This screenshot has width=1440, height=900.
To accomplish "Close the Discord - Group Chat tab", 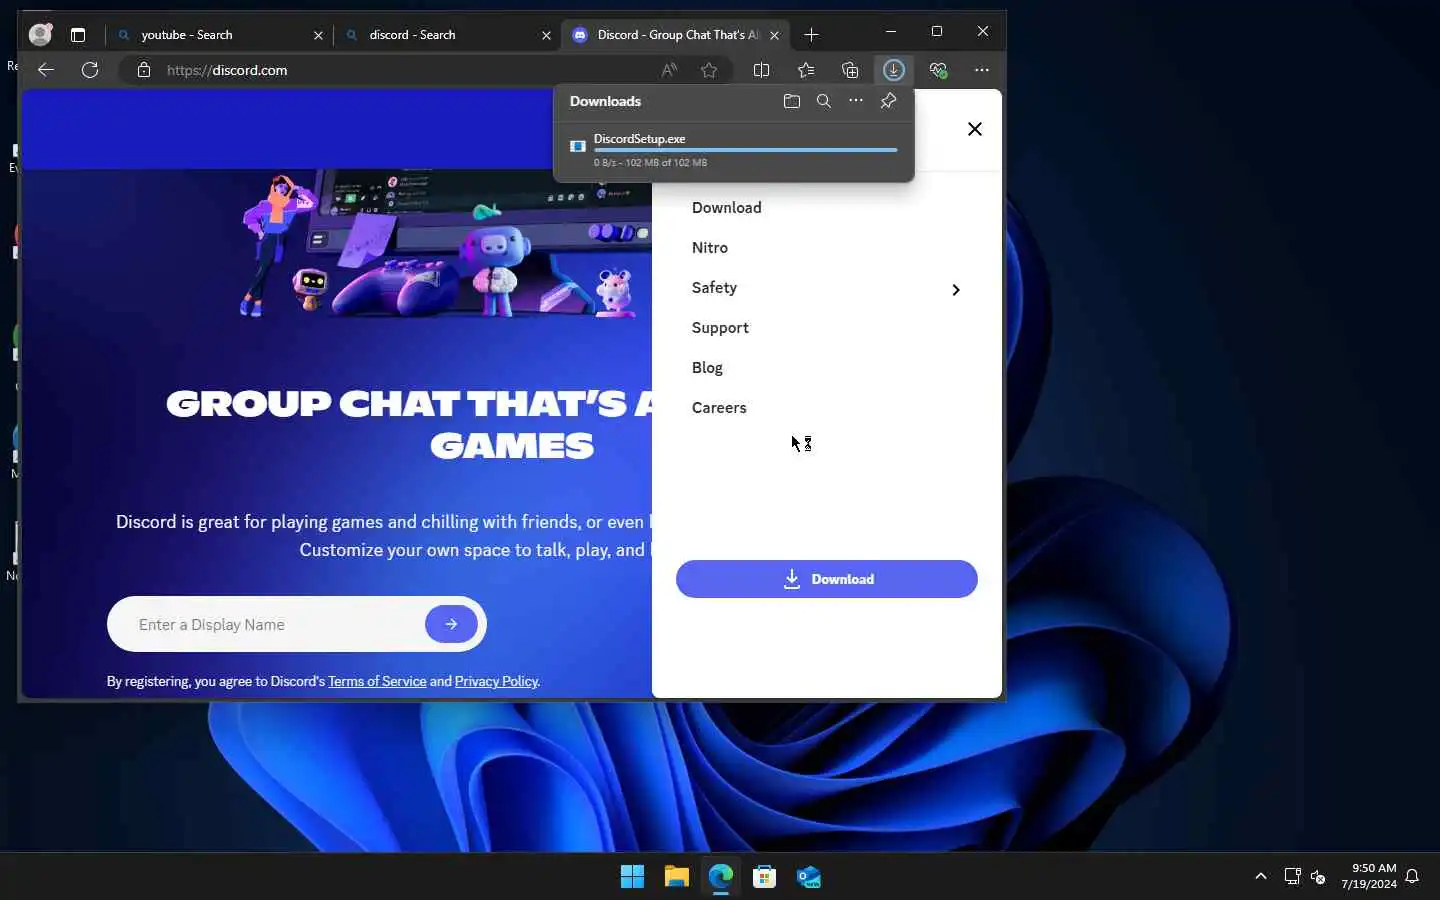I will (x=774, y=35).
